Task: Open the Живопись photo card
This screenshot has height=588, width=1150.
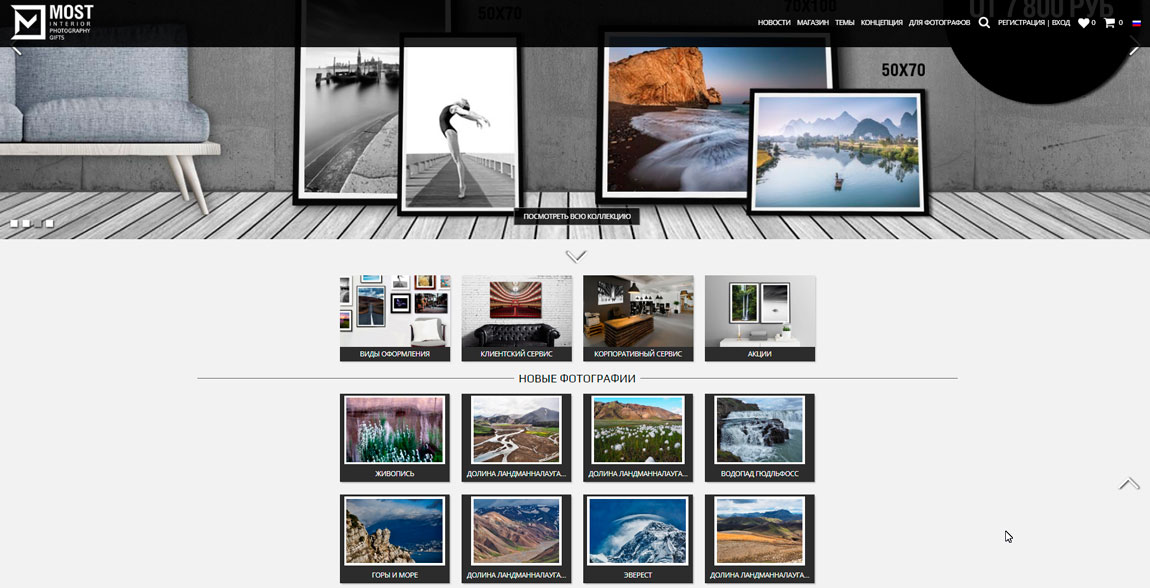Action: click(395, 438)
